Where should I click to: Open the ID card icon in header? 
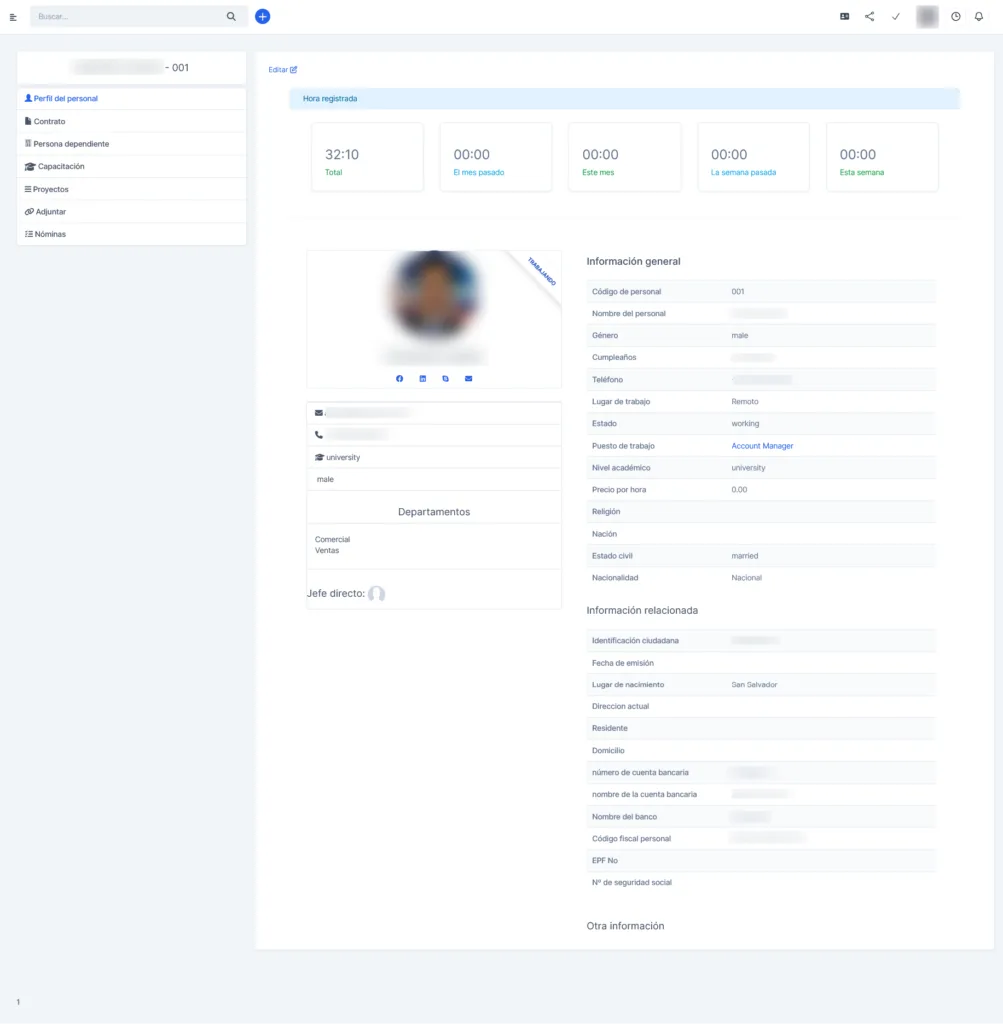(844, 17)
